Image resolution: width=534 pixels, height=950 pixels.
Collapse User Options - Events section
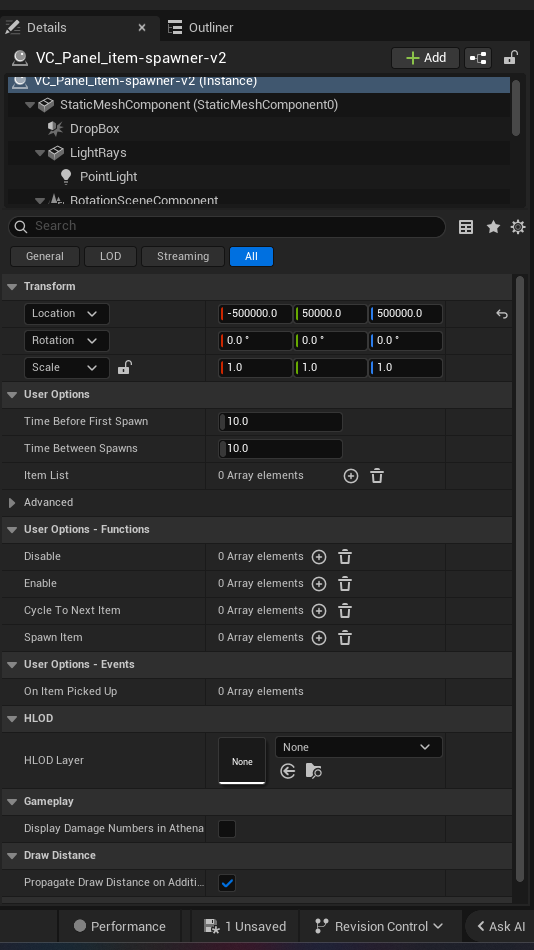click(x=12, y=665)
